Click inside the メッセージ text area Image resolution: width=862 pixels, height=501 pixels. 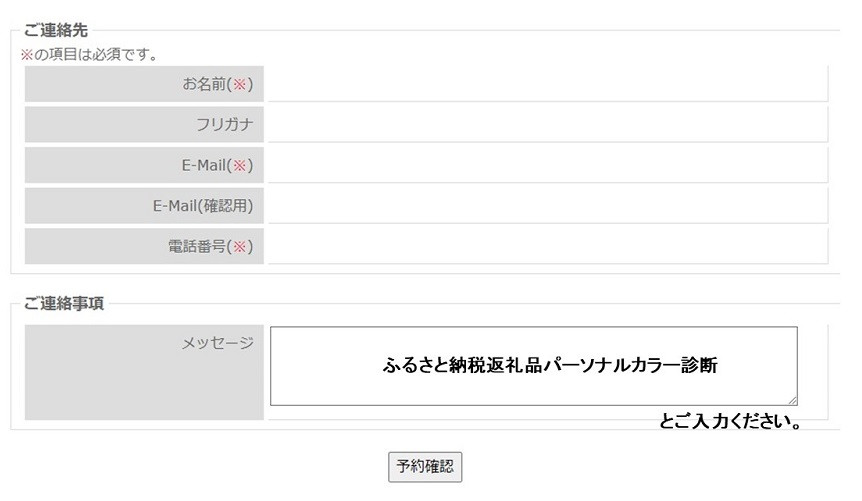[x=533, y=366]
